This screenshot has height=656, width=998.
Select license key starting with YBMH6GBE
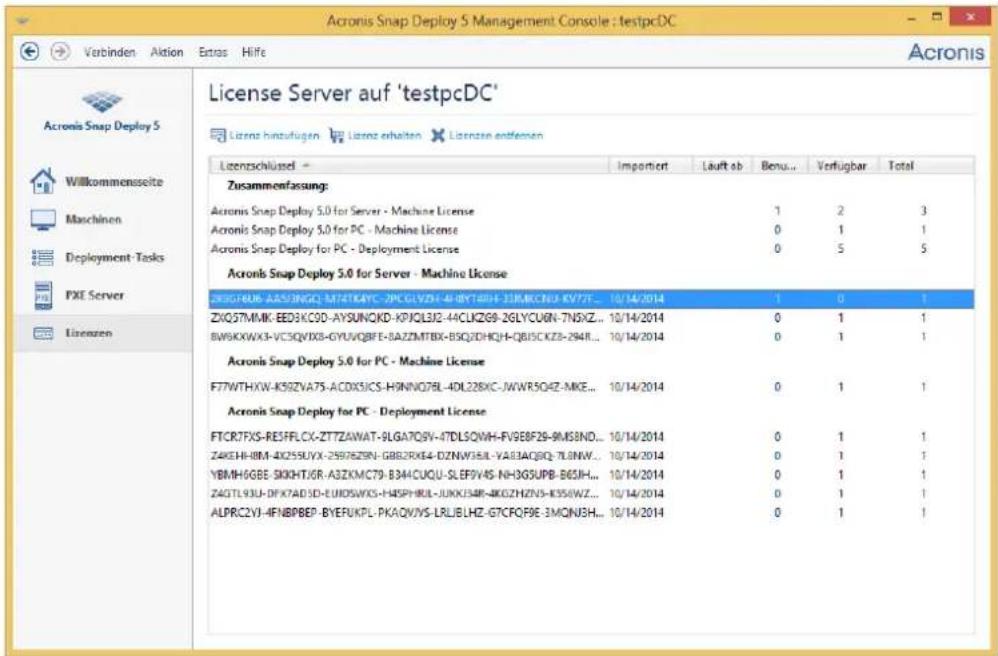coord(591,475)
